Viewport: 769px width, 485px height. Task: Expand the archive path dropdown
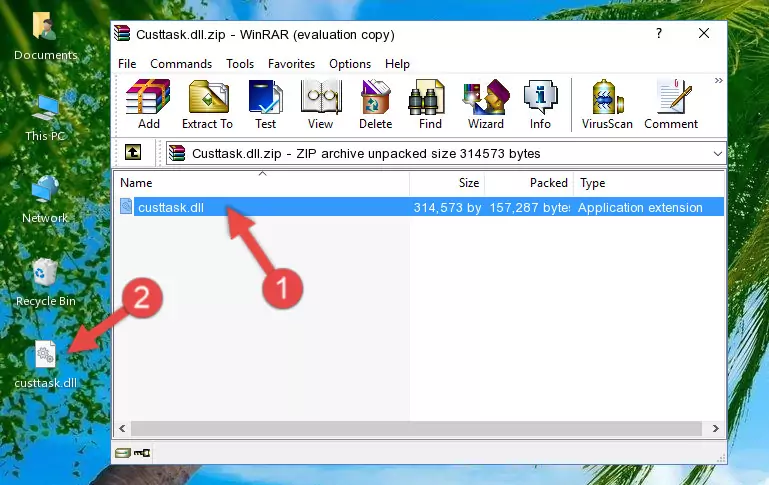point(718,153)
